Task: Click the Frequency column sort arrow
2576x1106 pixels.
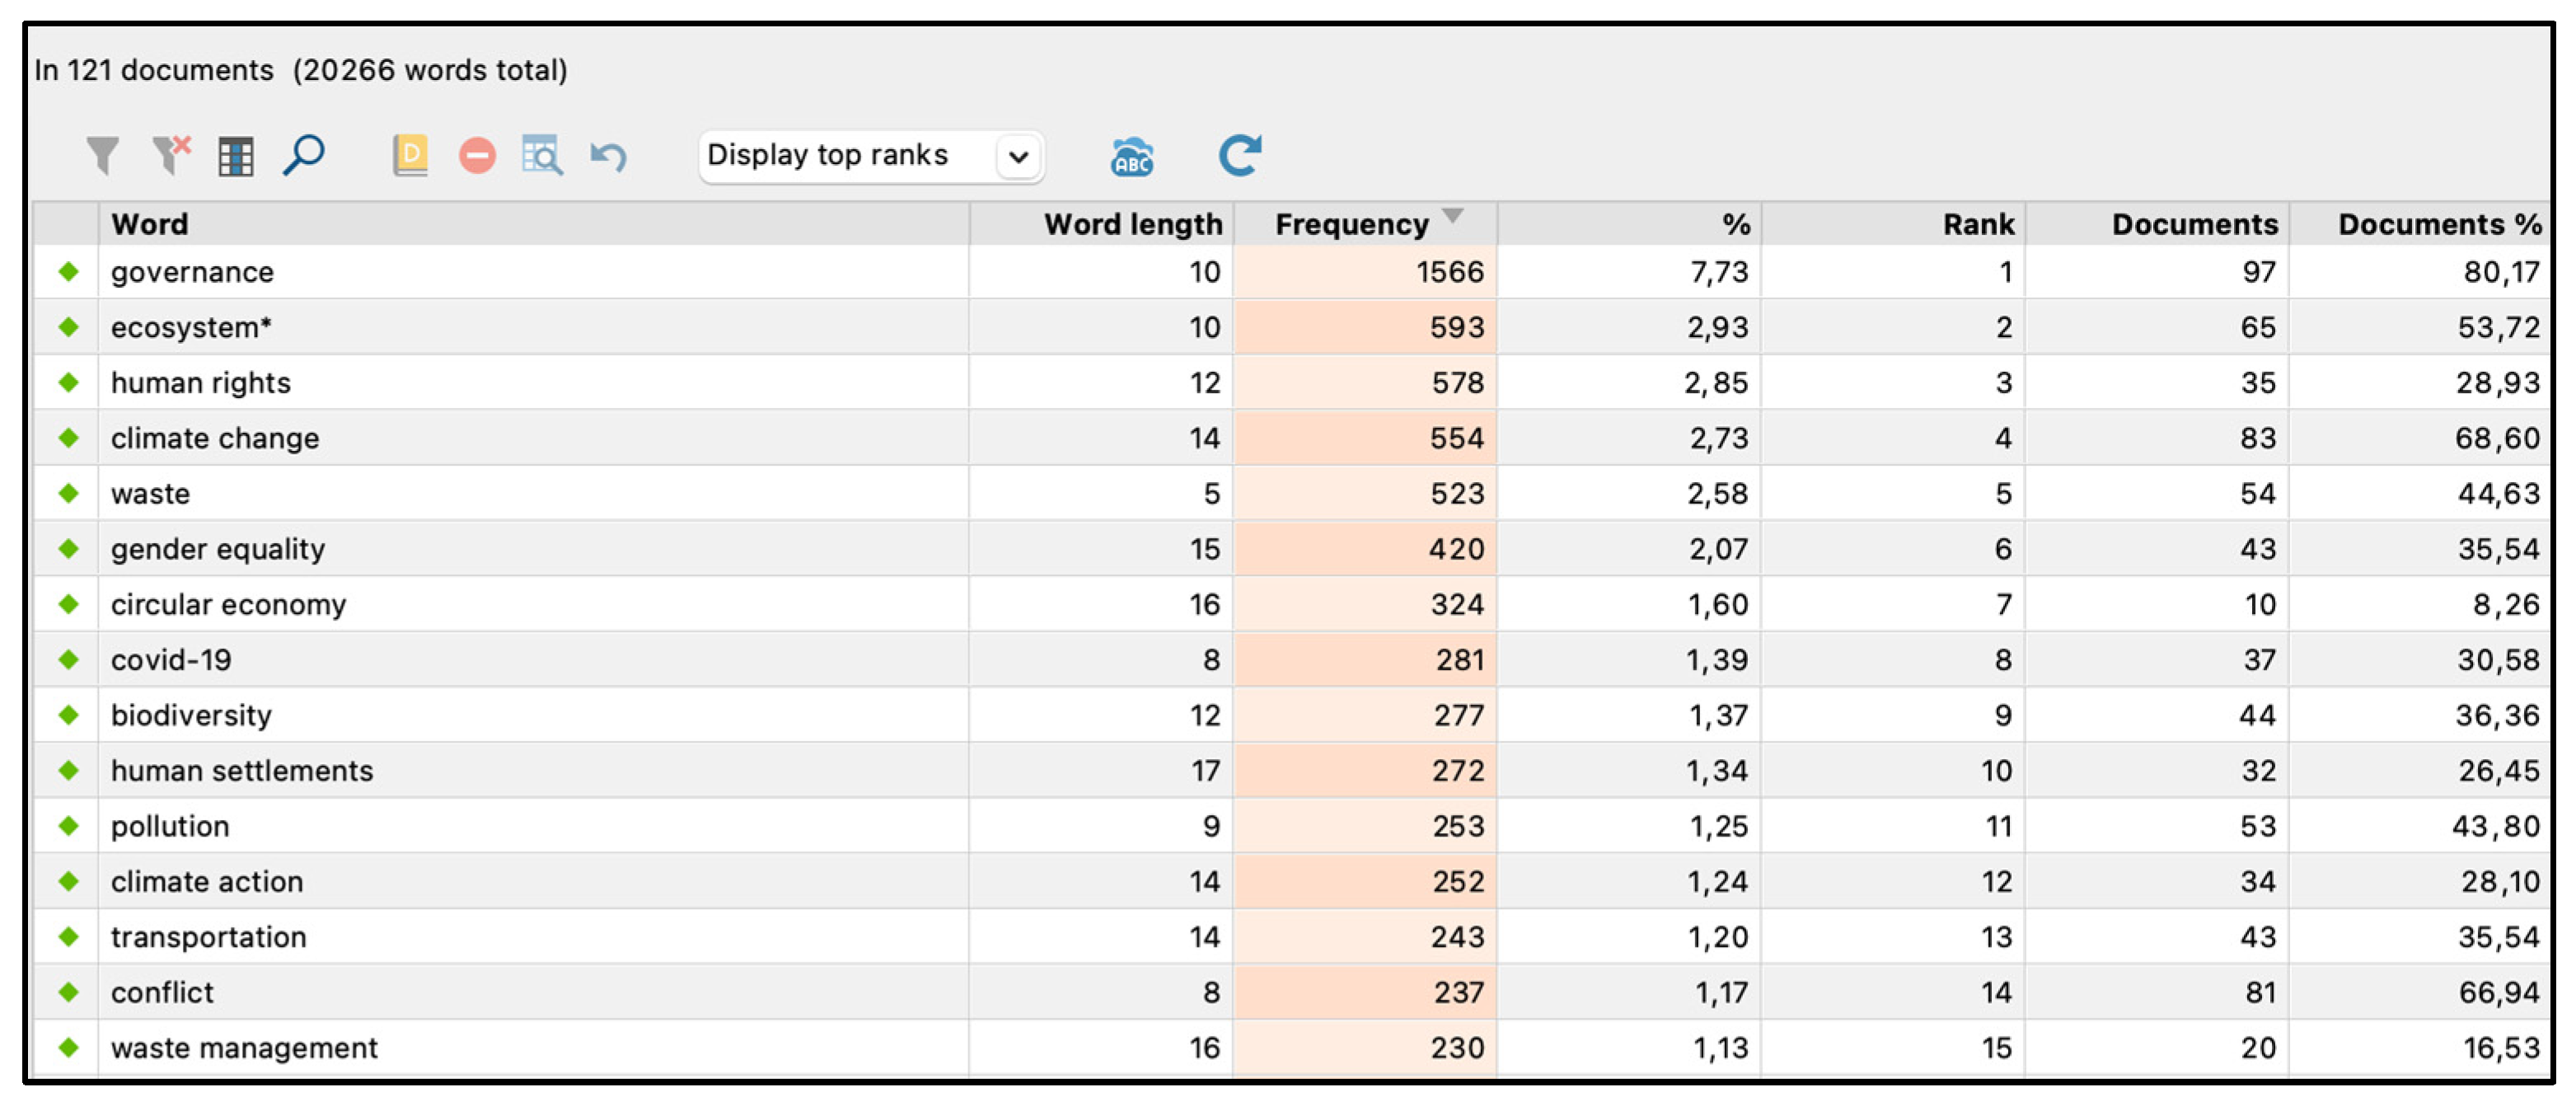Action: (x=1452, y=216)
